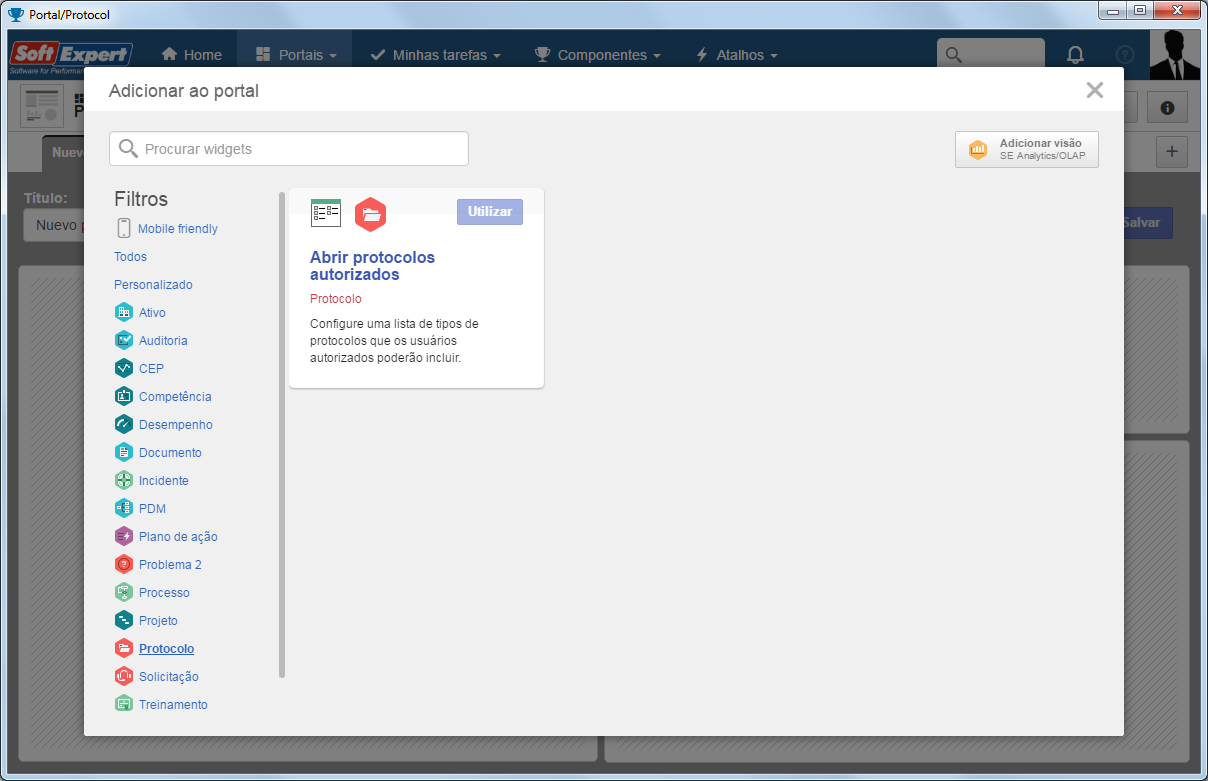Select the Personalizado filter

[x=153, y=285]
